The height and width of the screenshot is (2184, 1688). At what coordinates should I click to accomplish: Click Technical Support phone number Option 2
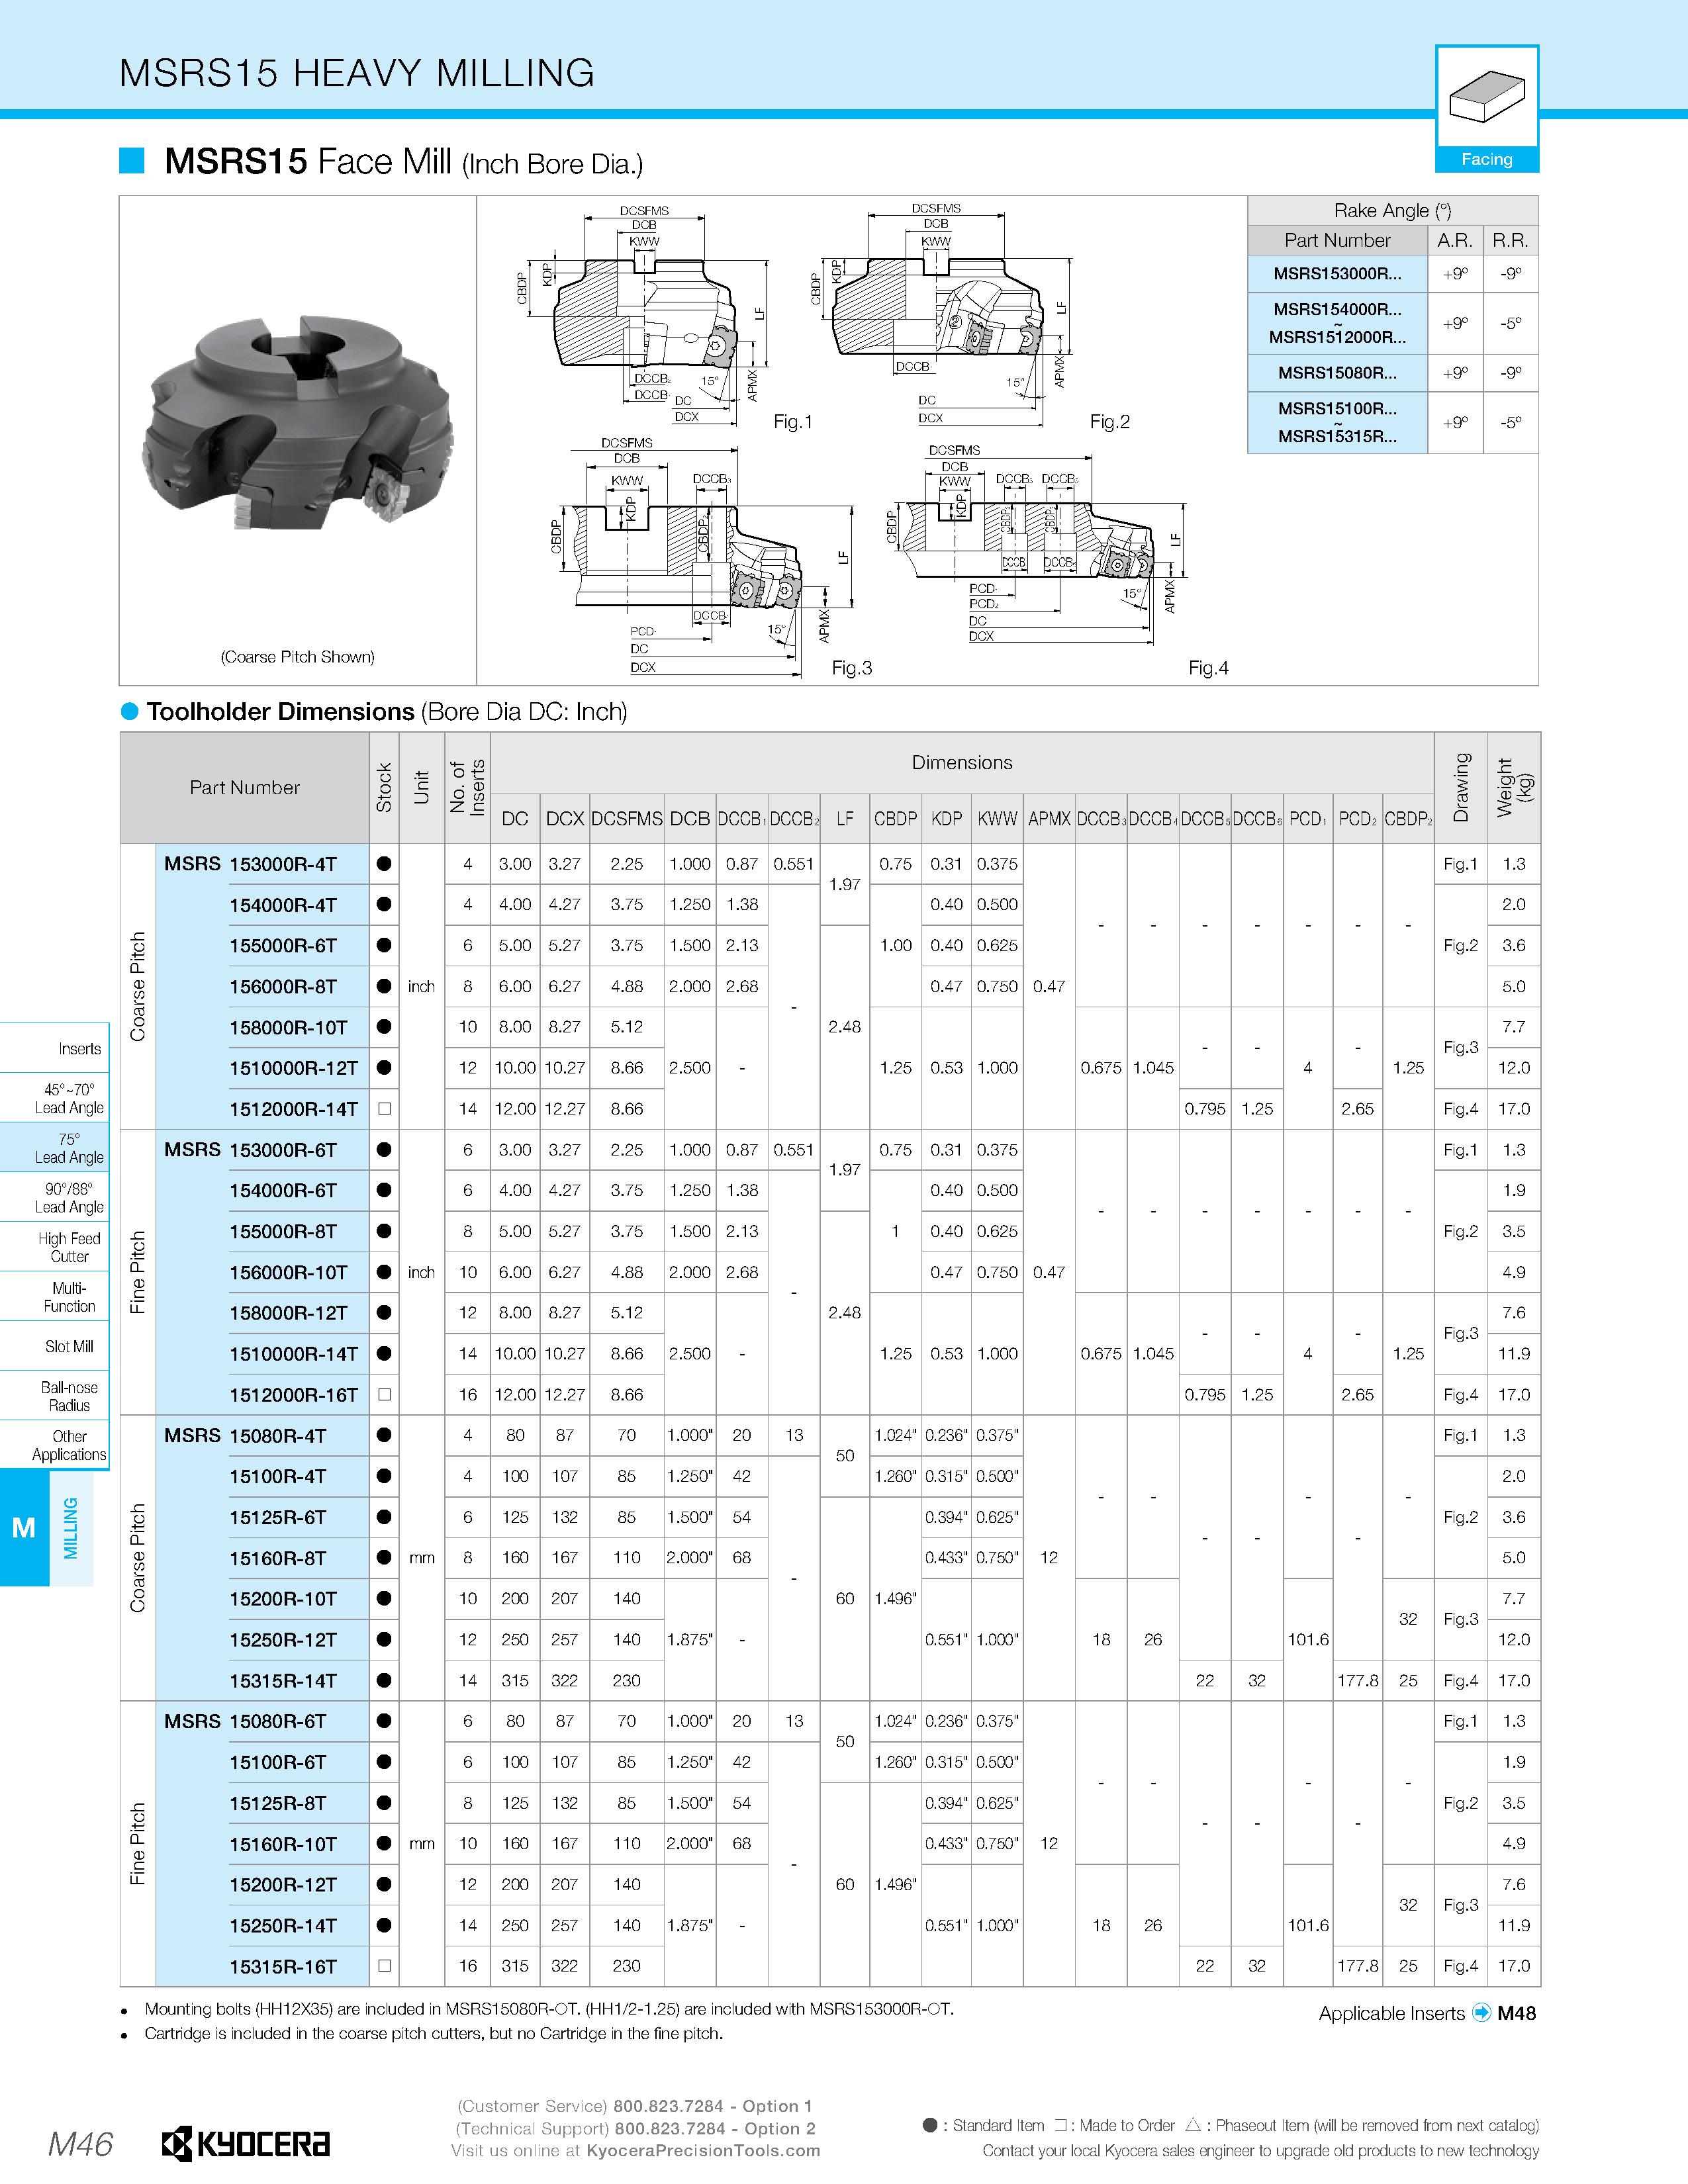pyautogui.click(x=715, y=2128)
